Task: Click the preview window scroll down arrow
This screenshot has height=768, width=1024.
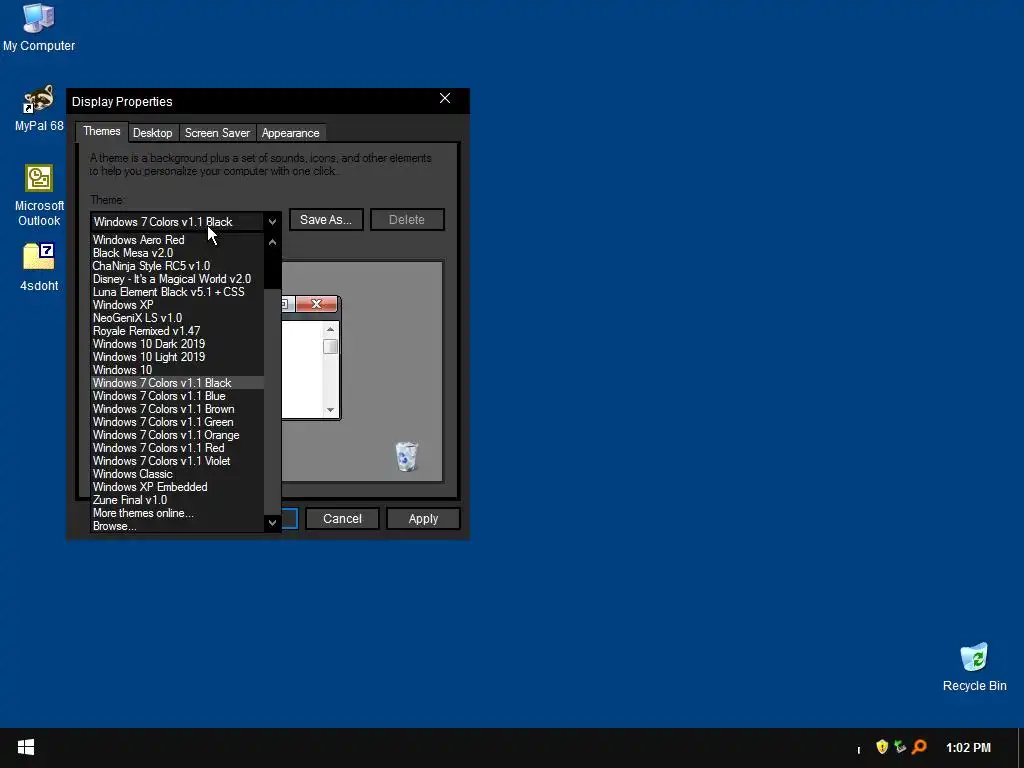Action: pyautogui.click(x=330, y=410)
